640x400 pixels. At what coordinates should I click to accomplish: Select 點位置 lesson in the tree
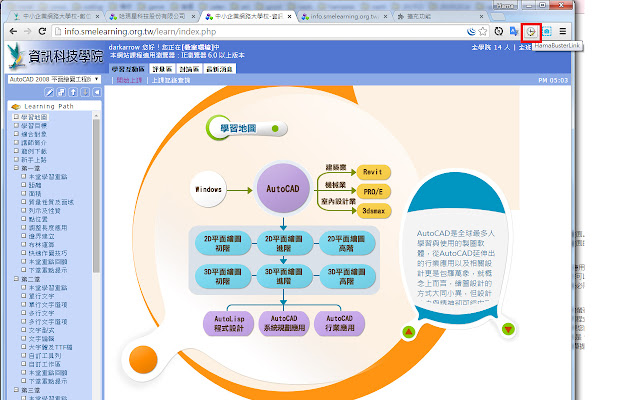38,219
